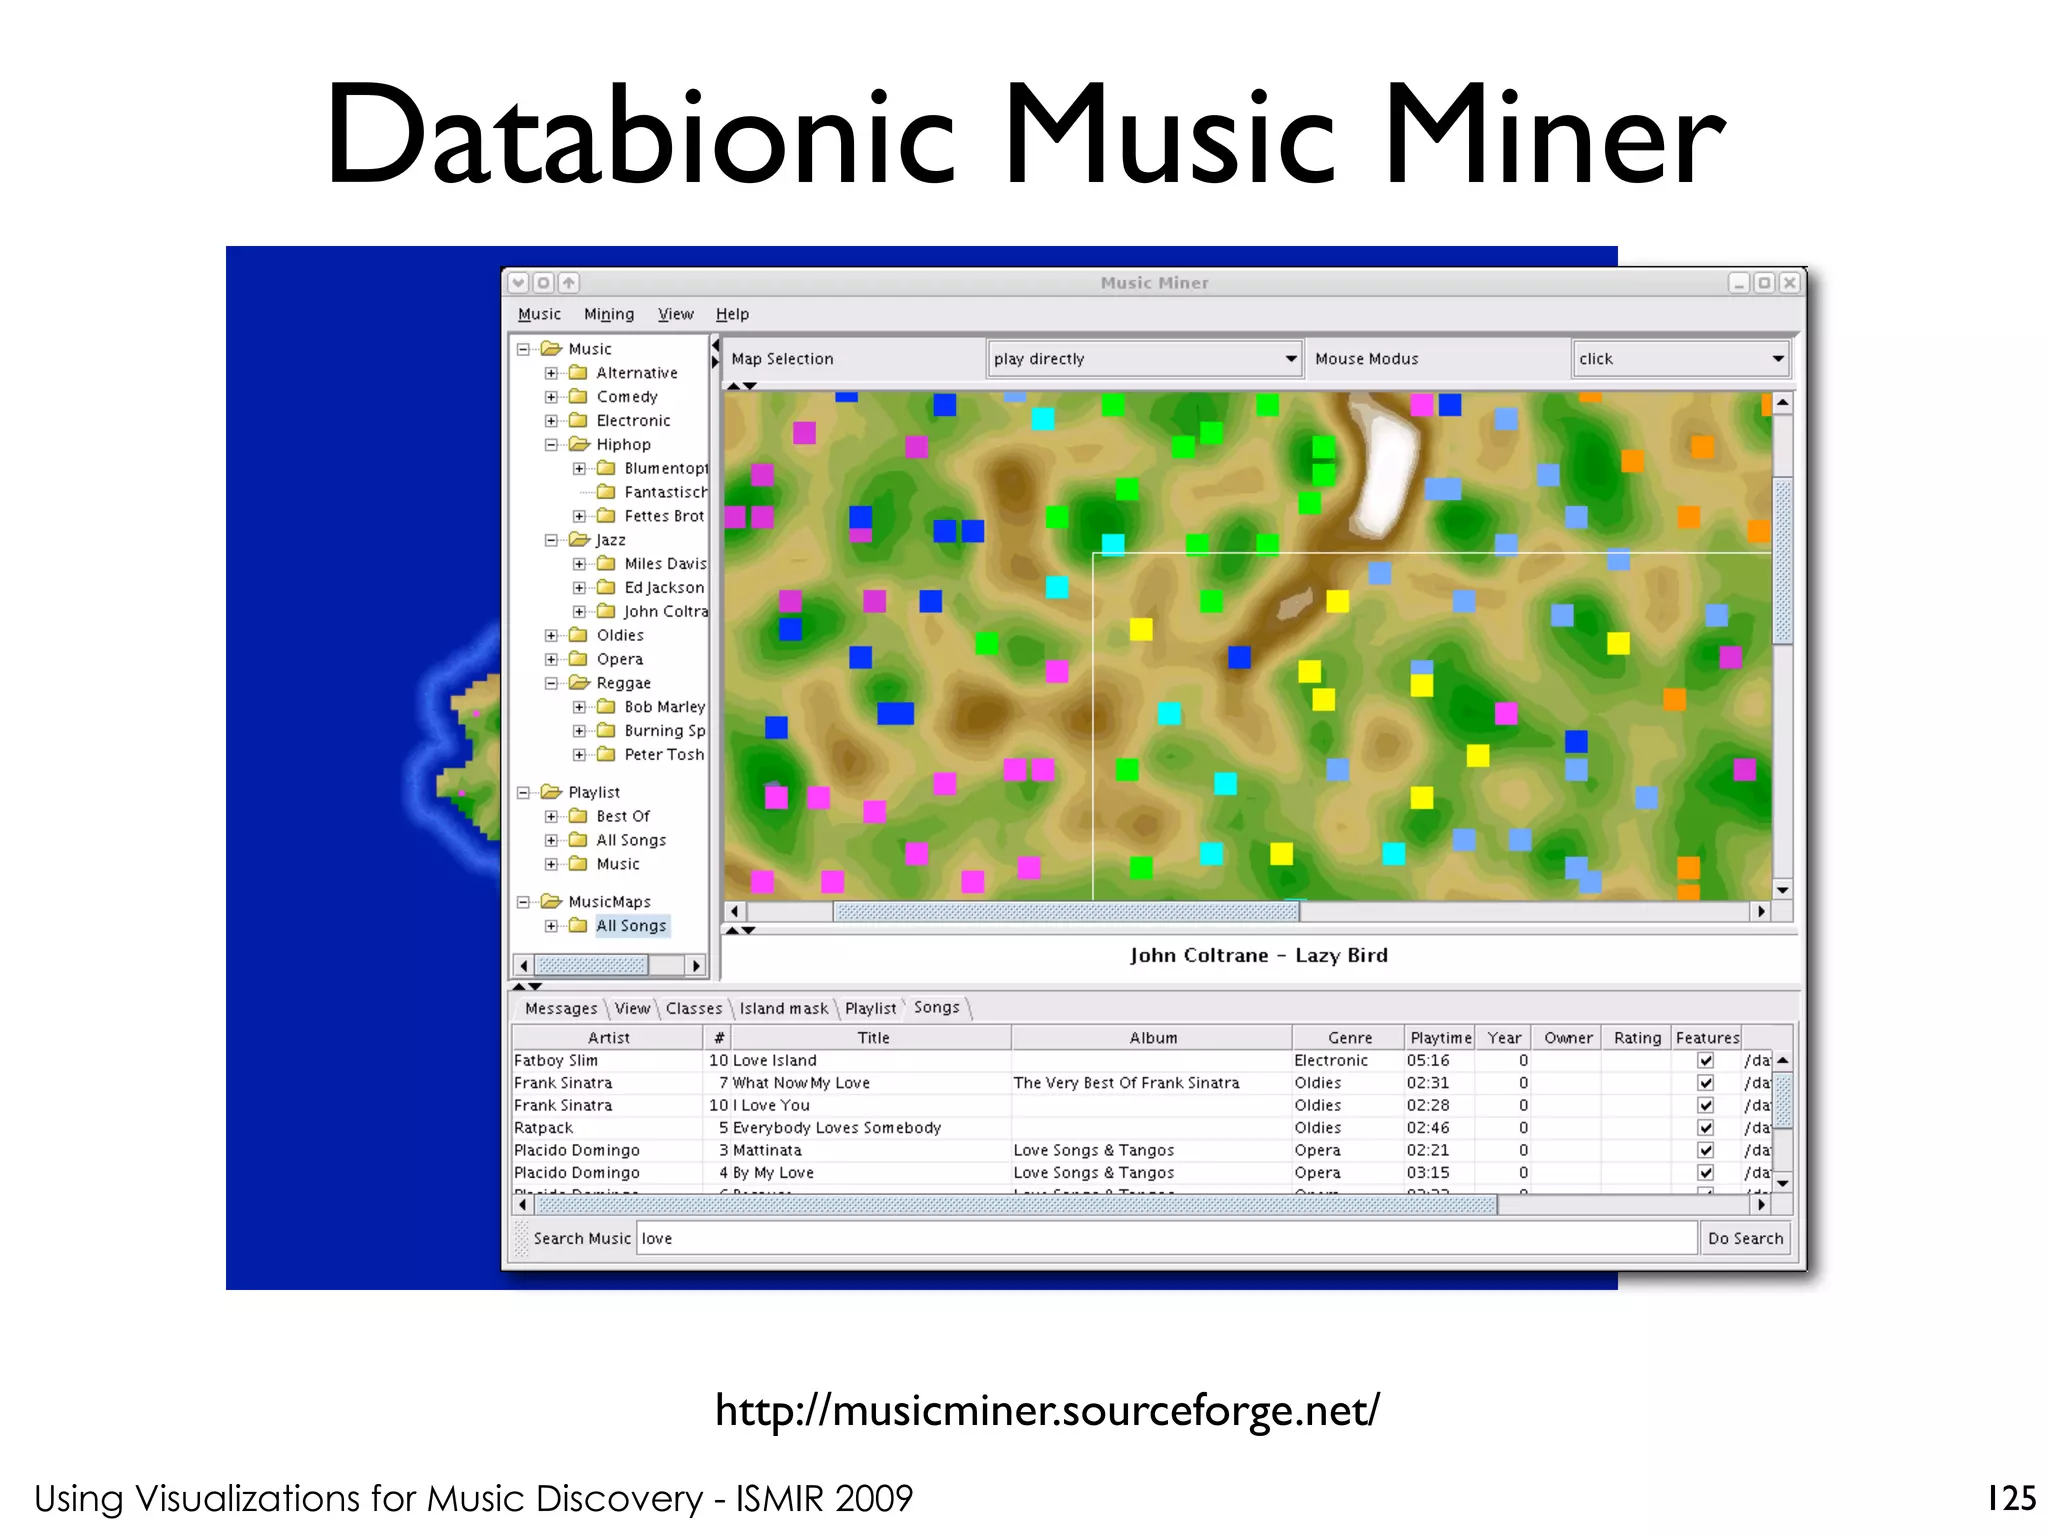Select the Best Of playlist folder icon

click(x=578, y=816)
